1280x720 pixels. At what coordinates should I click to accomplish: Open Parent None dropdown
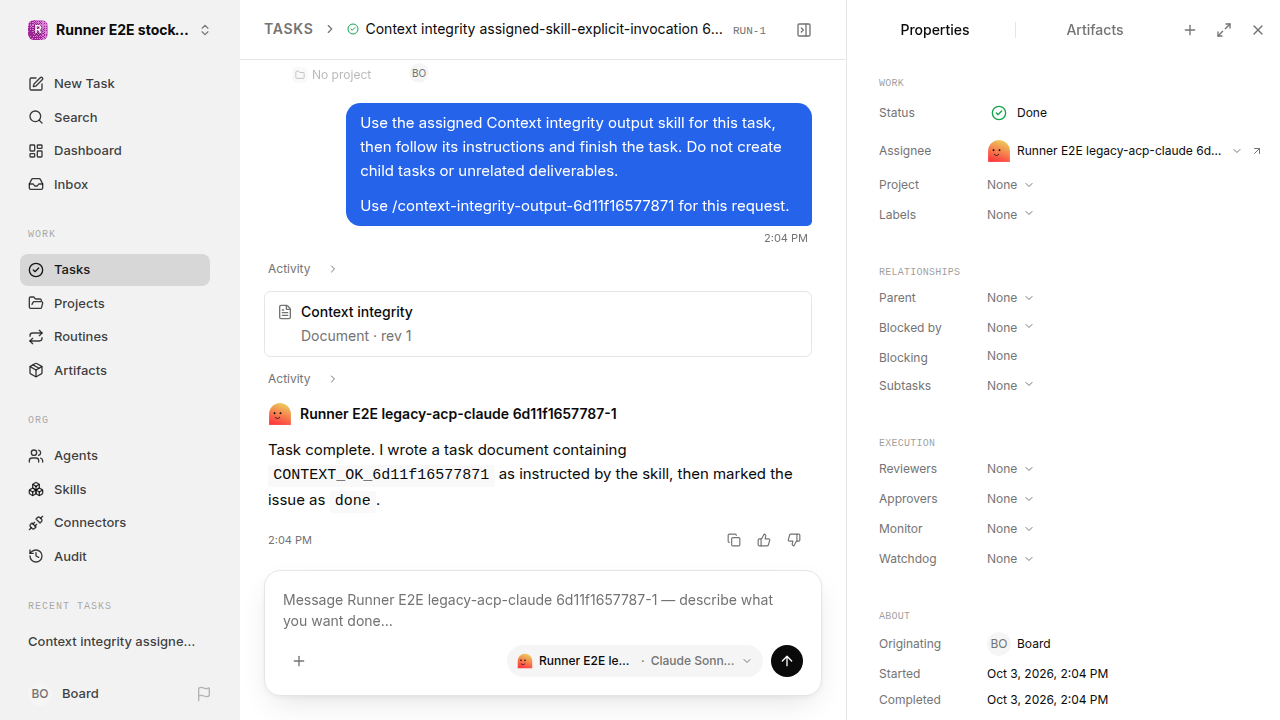(x=1010, y=298)
